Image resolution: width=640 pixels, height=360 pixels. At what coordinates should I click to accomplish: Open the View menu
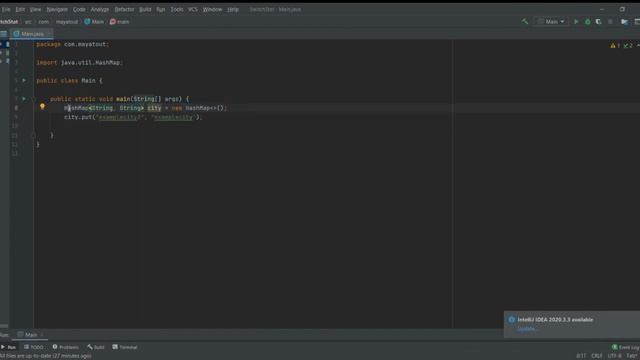click(36, 9)
